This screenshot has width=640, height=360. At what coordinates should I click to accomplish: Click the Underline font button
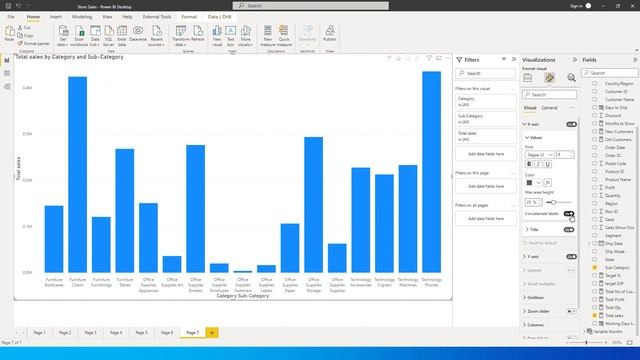pyautogui.click(x=548, y=164)
